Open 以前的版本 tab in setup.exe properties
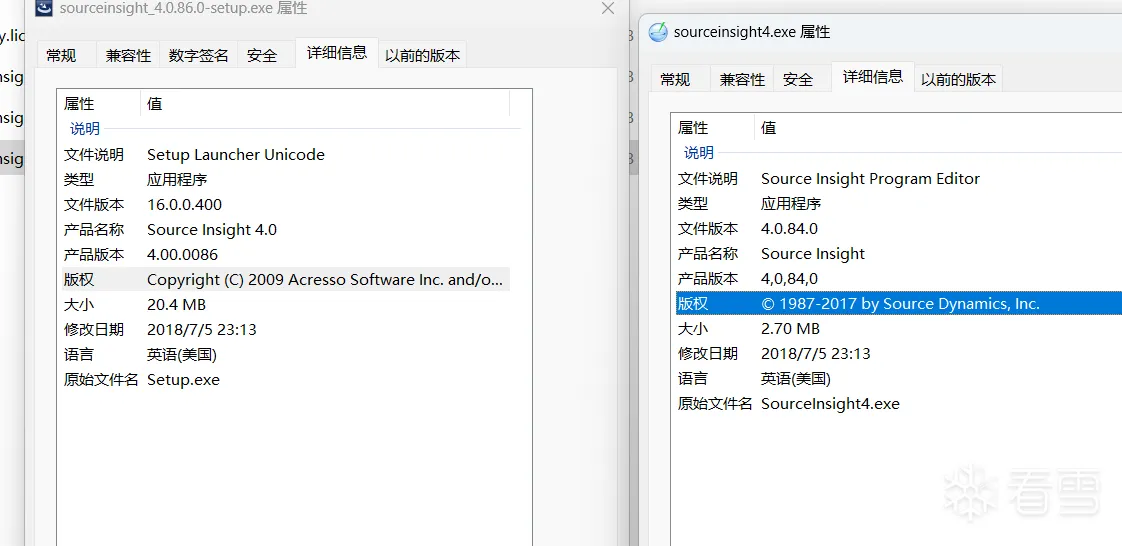The height and width of the screenshot is (546, 1122). pyautogui.click(x=422, y=55)
